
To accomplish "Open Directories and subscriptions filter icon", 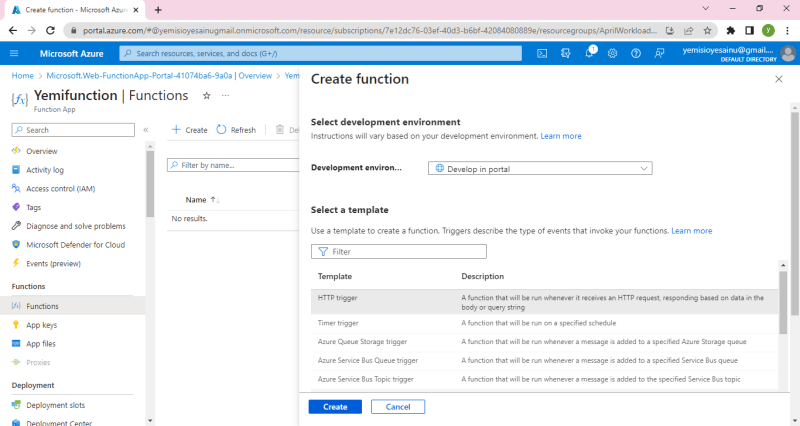I will point(565,53).
